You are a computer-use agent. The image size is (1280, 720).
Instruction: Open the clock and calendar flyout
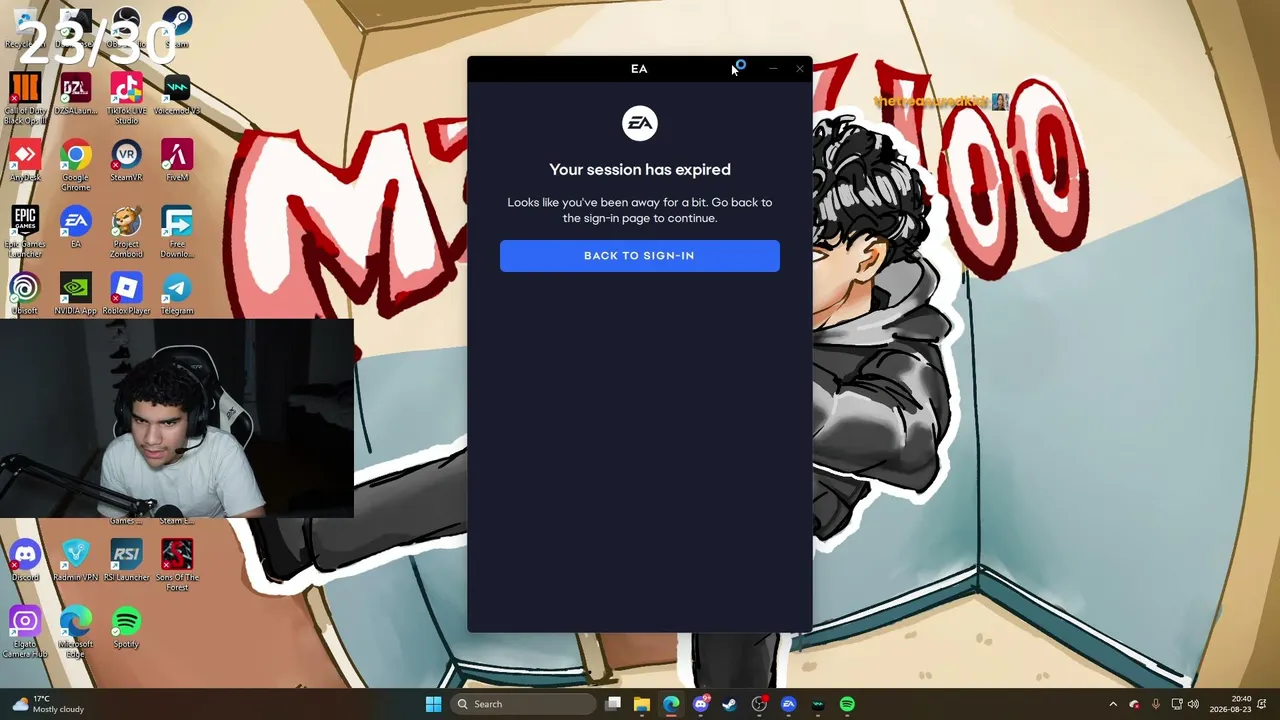click(x=1231, y=704)
